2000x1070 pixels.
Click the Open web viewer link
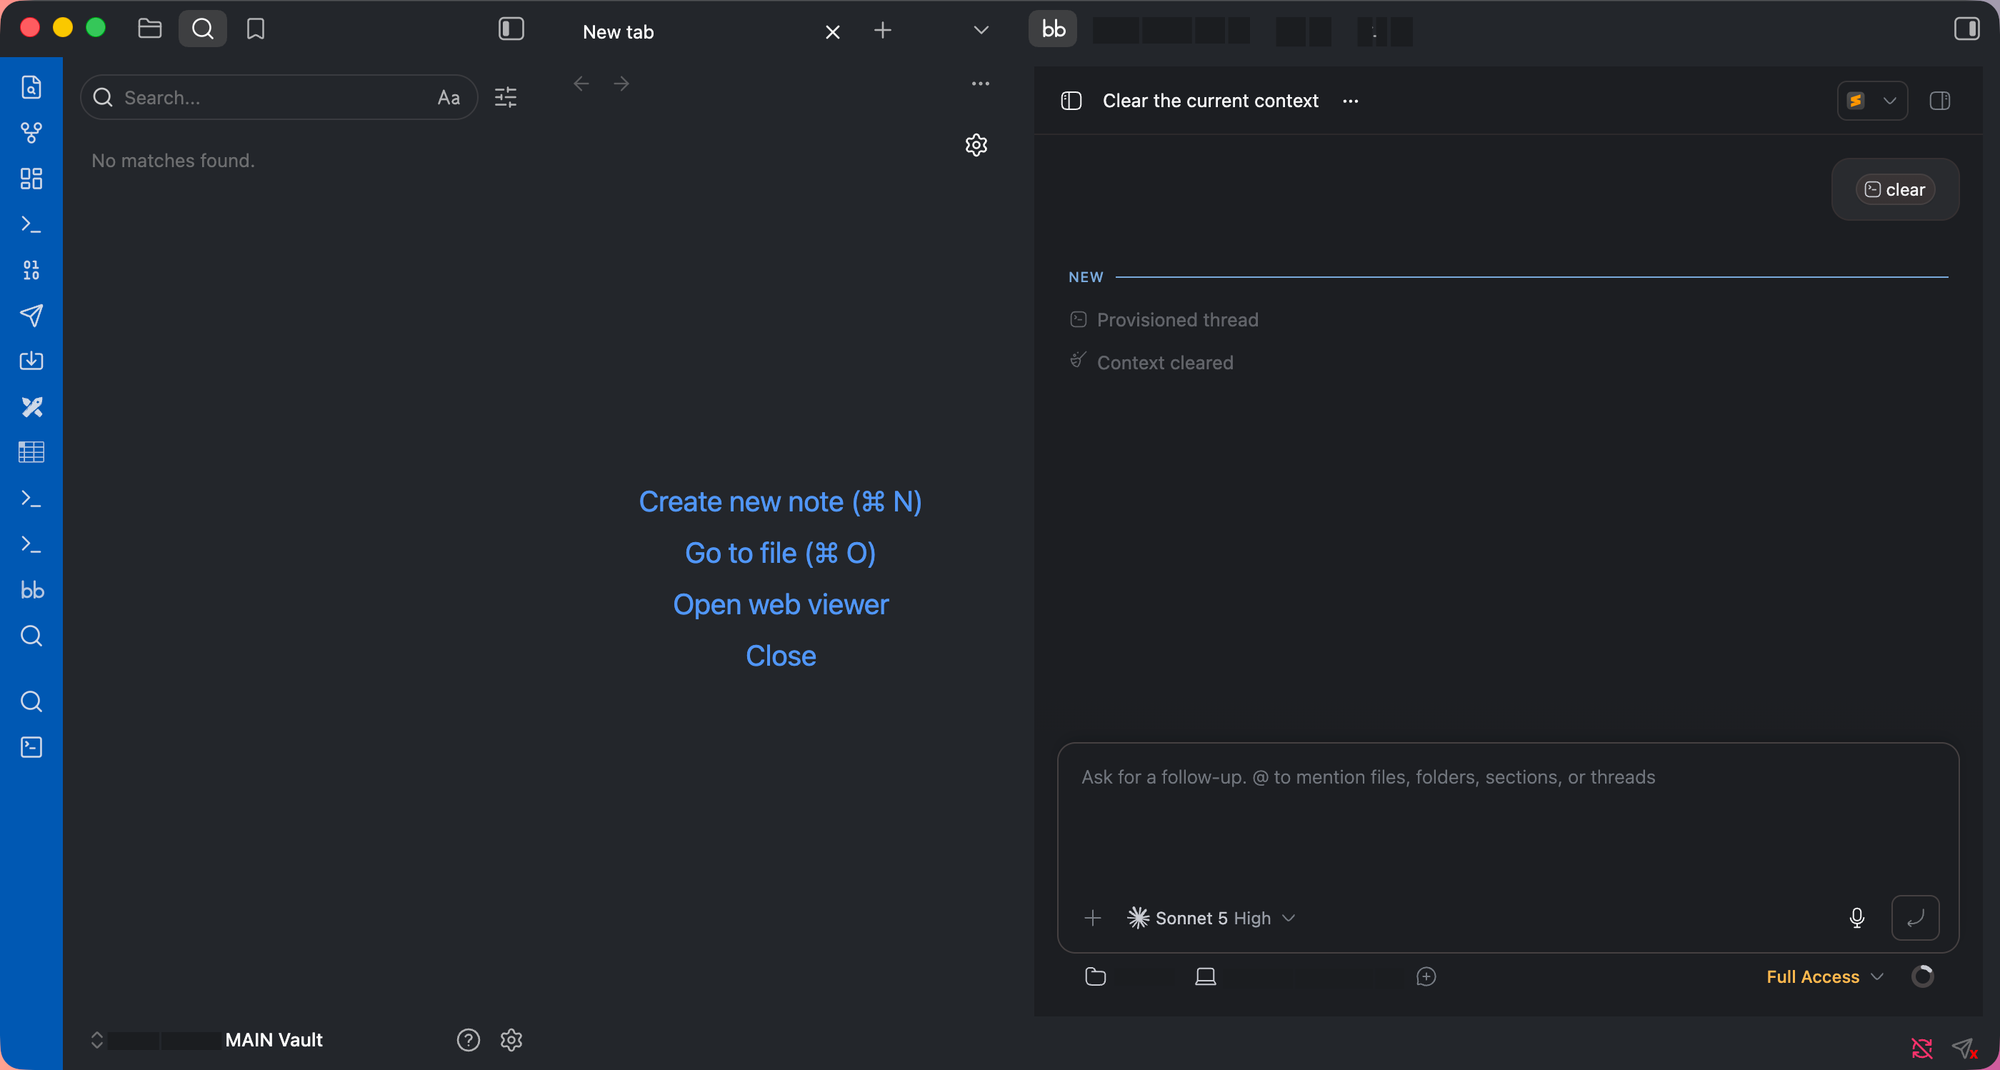pyautogui.click(x=780, y=605)
